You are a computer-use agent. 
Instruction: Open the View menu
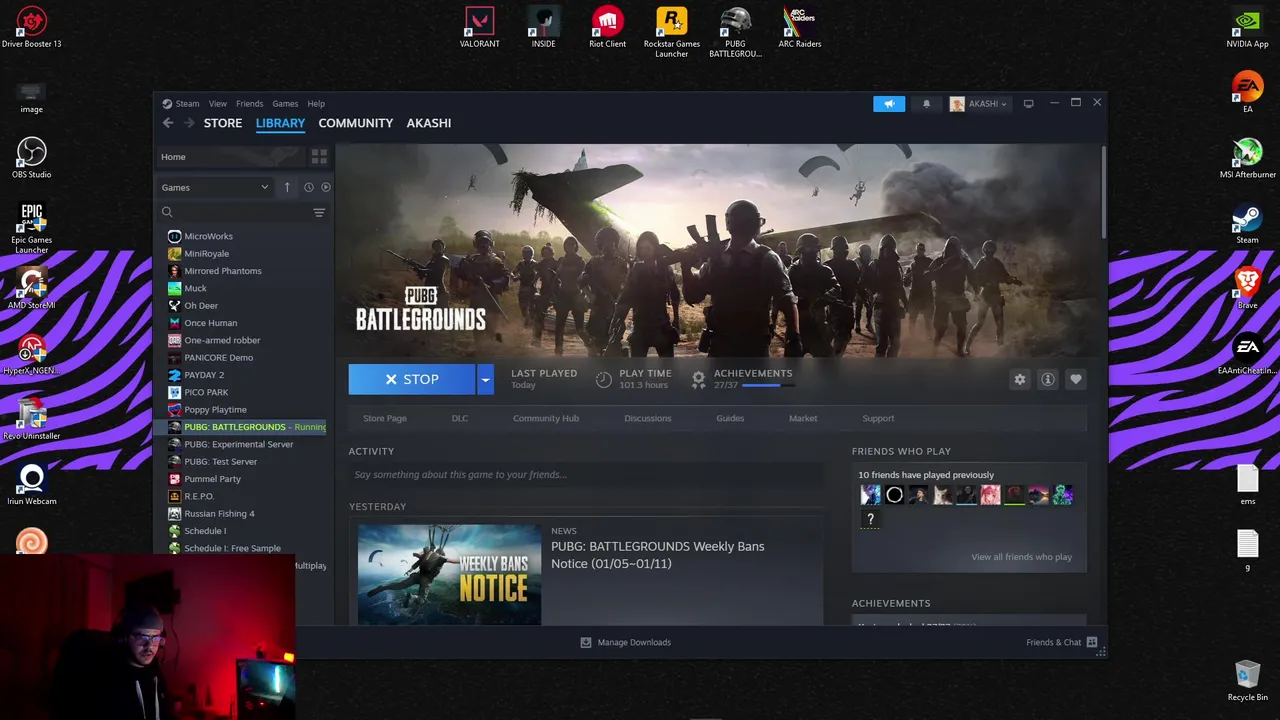pos(217,104)
